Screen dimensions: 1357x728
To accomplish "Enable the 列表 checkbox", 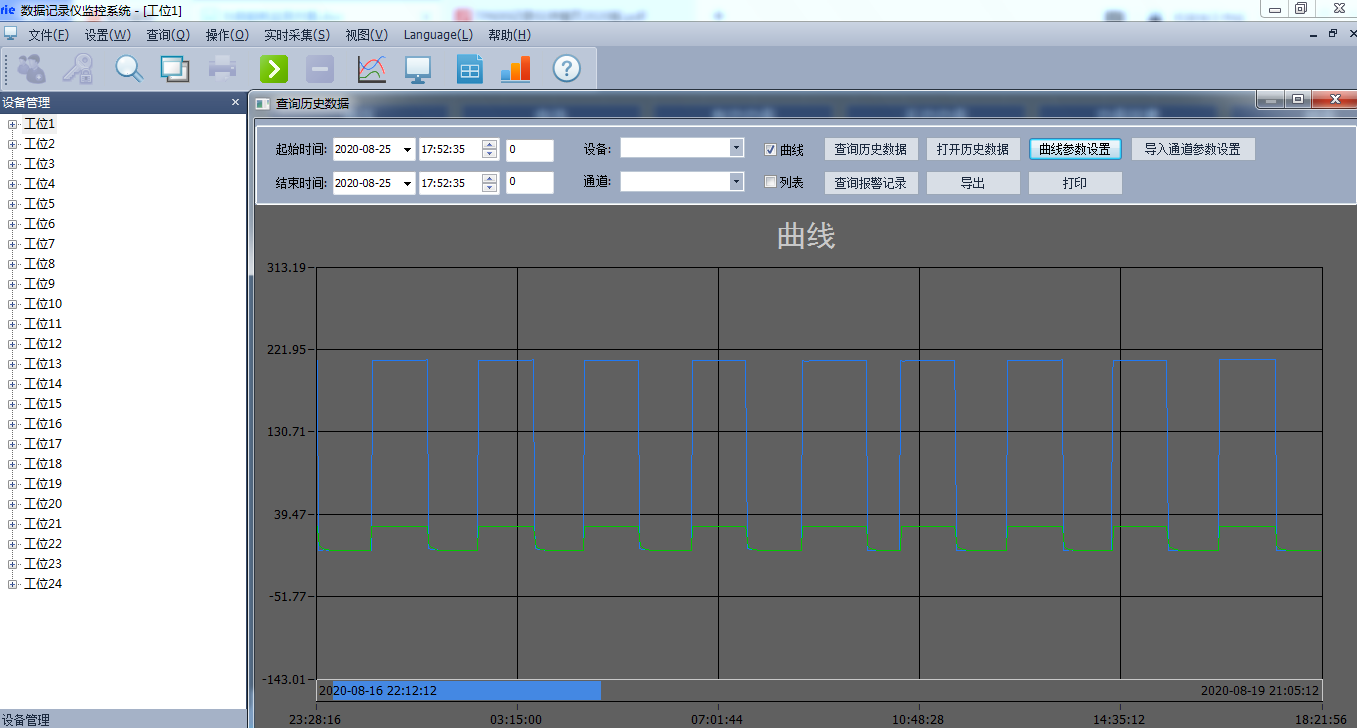I will [770, 182].
